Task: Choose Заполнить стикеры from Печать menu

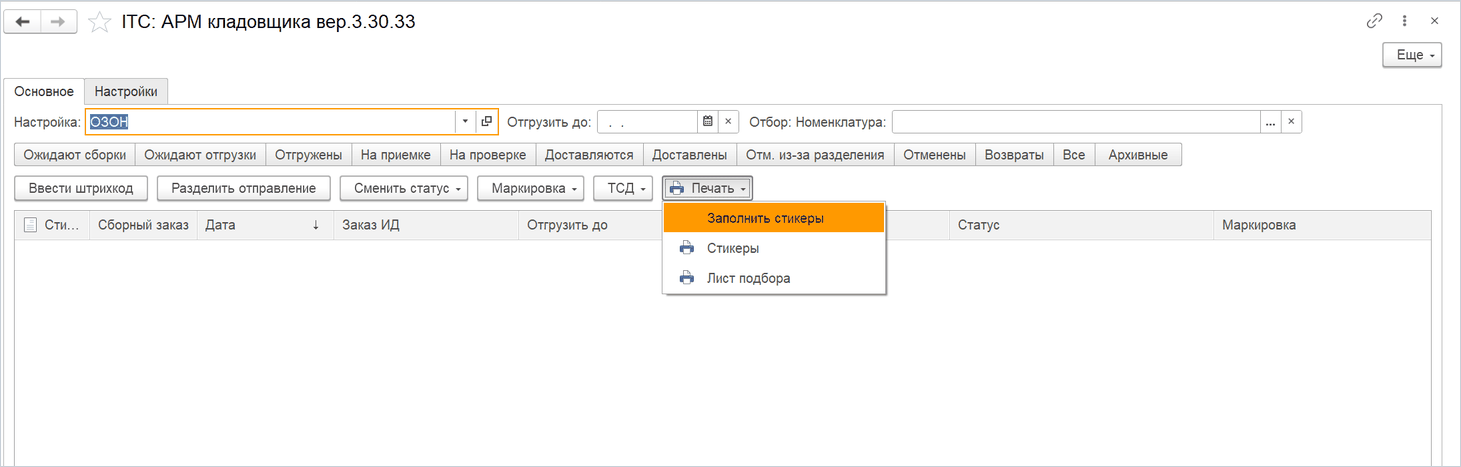Action: (x=774, y=218)
